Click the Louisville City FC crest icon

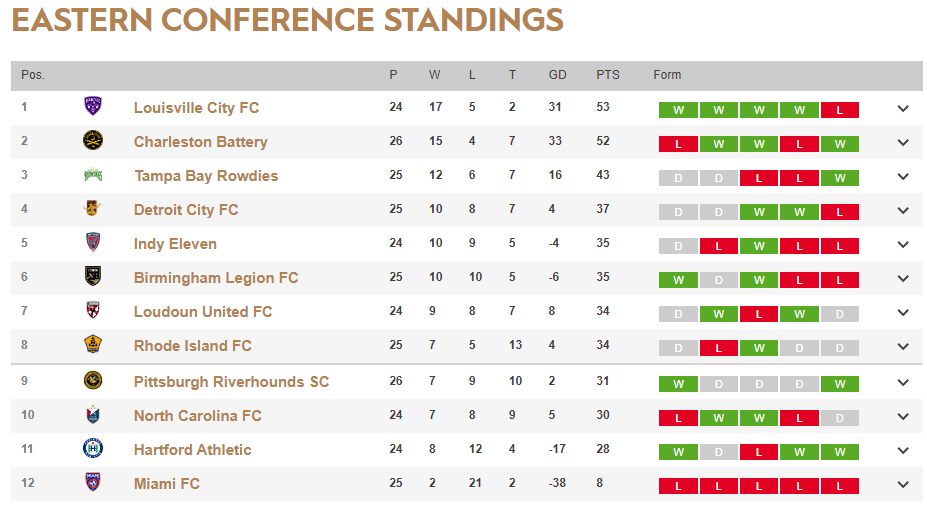point(93,107)
